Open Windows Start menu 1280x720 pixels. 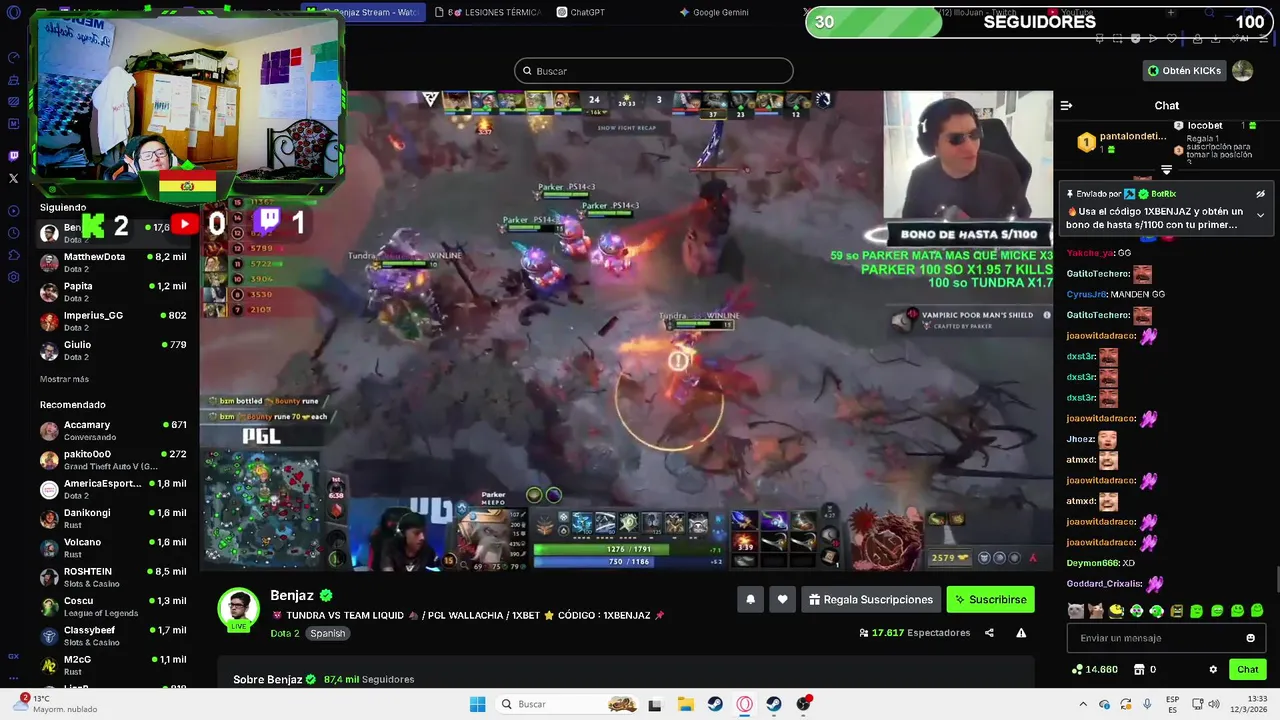(x=478, y=704)
